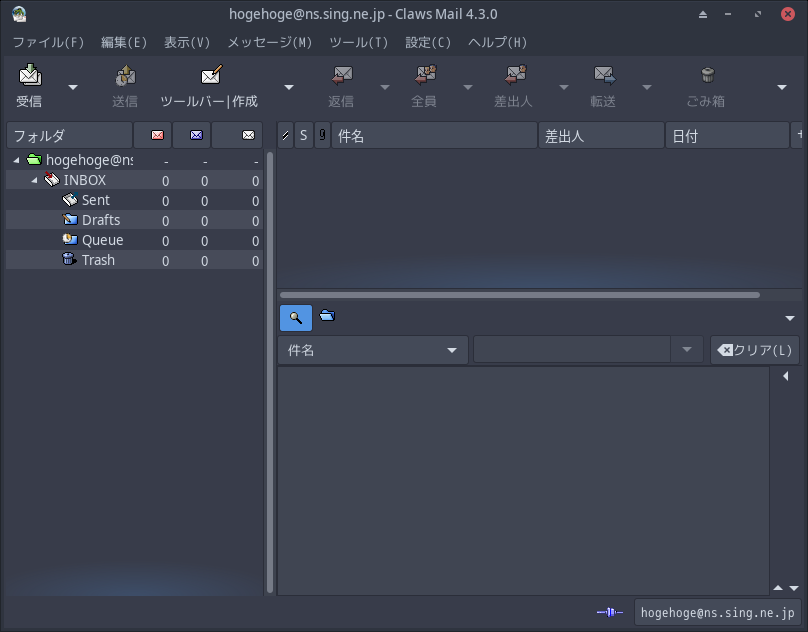Click the Trash (ごみ箱) toolbar icon
808x632 pixels.
point(708,75)
